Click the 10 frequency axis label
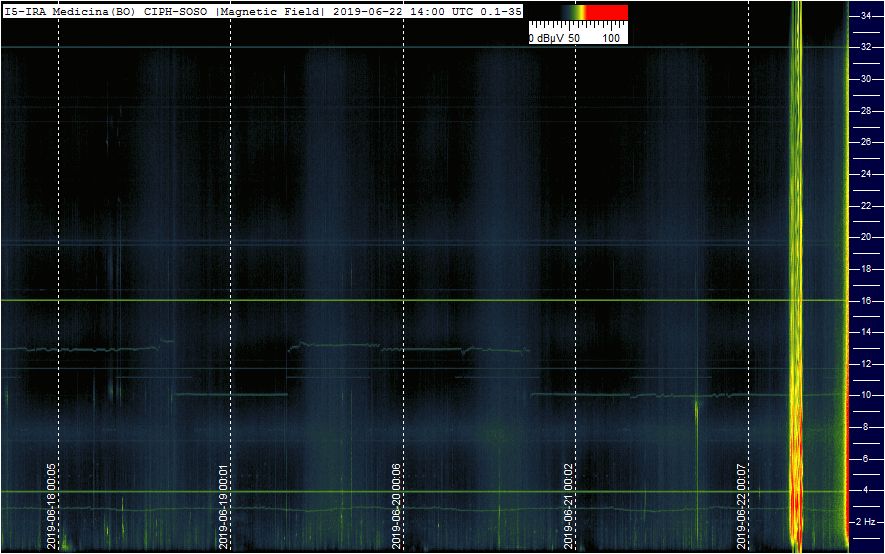The image size is (885, 554). [866, 395]
